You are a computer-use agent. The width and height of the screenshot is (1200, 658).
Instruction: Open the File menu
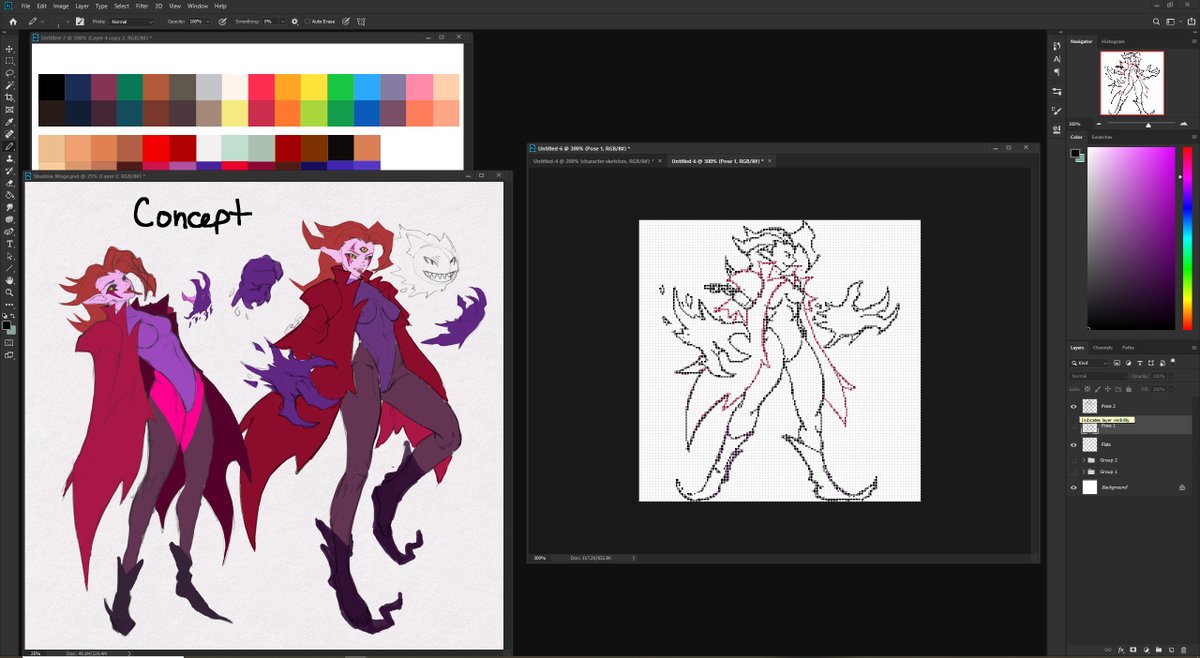click(x=25, y=6)
